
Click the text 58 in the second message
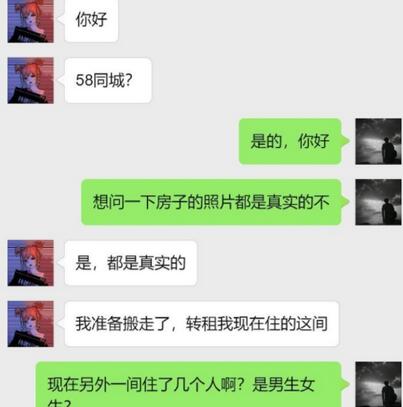click(84, 80)
